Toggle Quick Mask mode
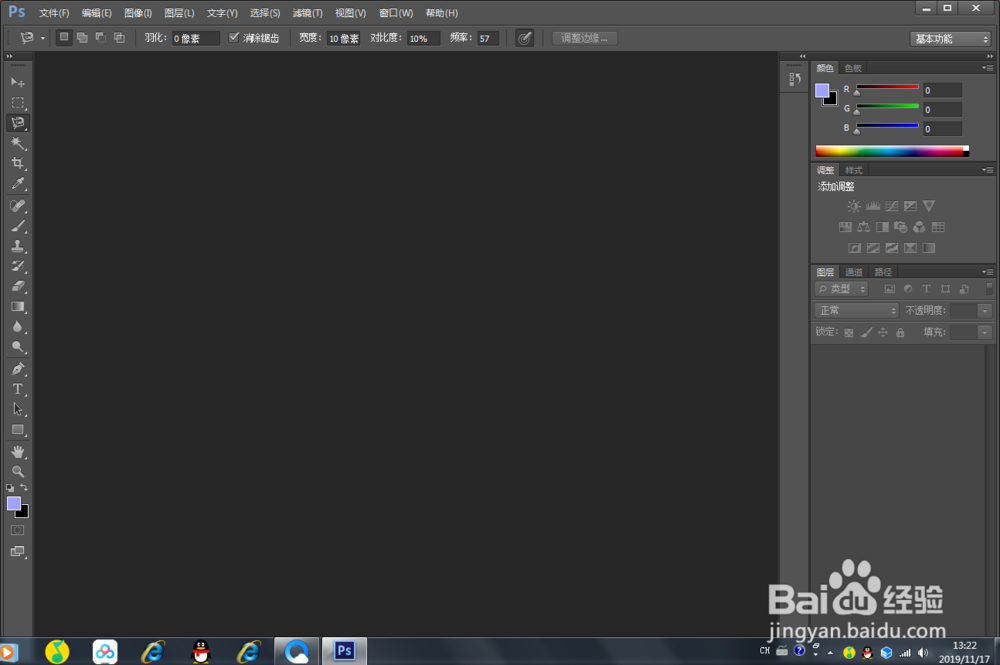This screenshot has height=665, width=1000. point(17,530)
